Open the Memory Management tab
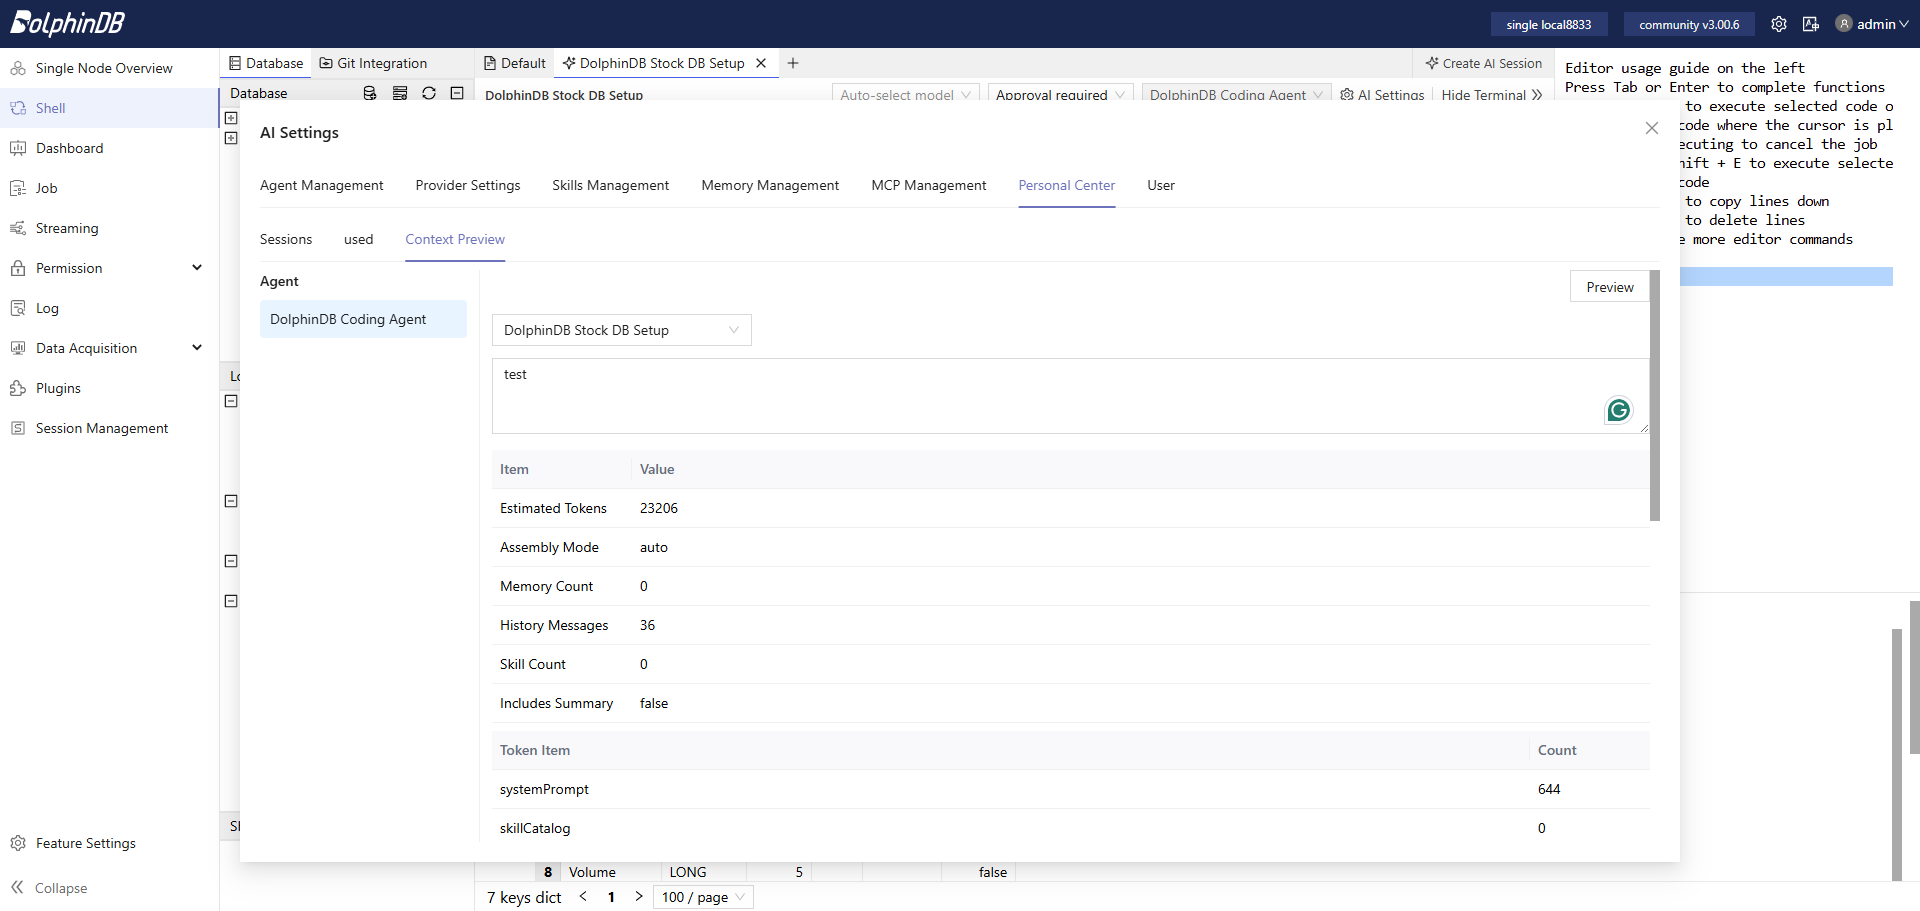This screenshot has height=911, width=1920. click(x=770, y=185)
